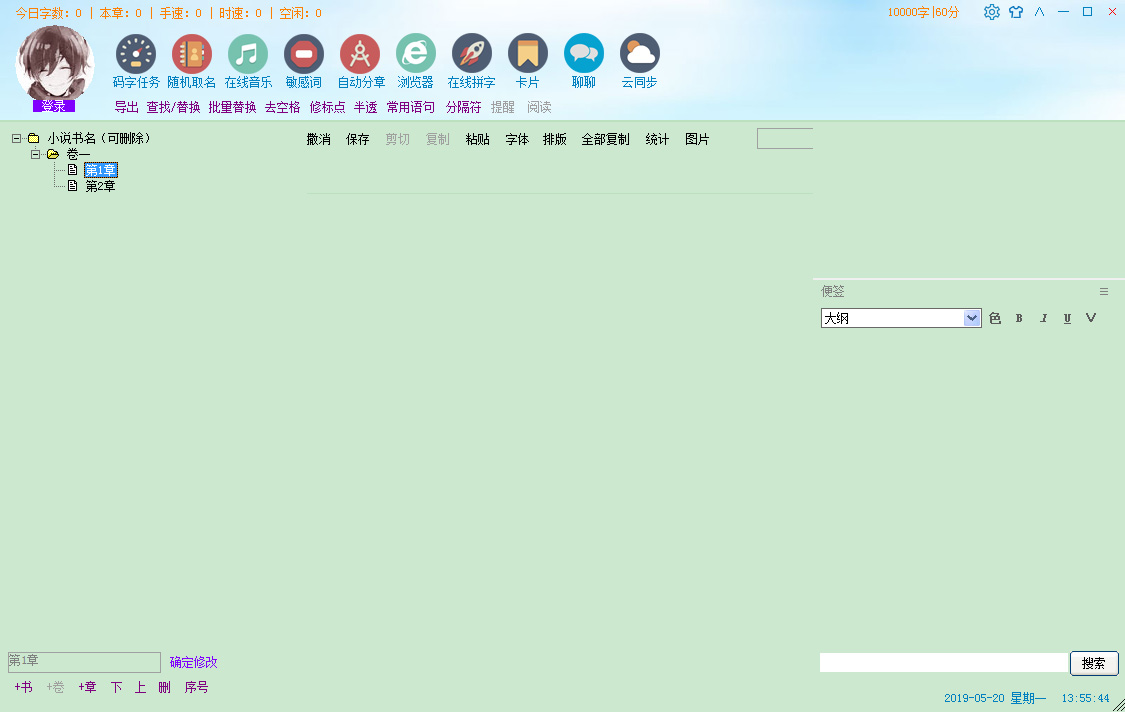1125x712 pixels.
Task: Click 阅读 reading mode
Action: (x=540, y=107)
